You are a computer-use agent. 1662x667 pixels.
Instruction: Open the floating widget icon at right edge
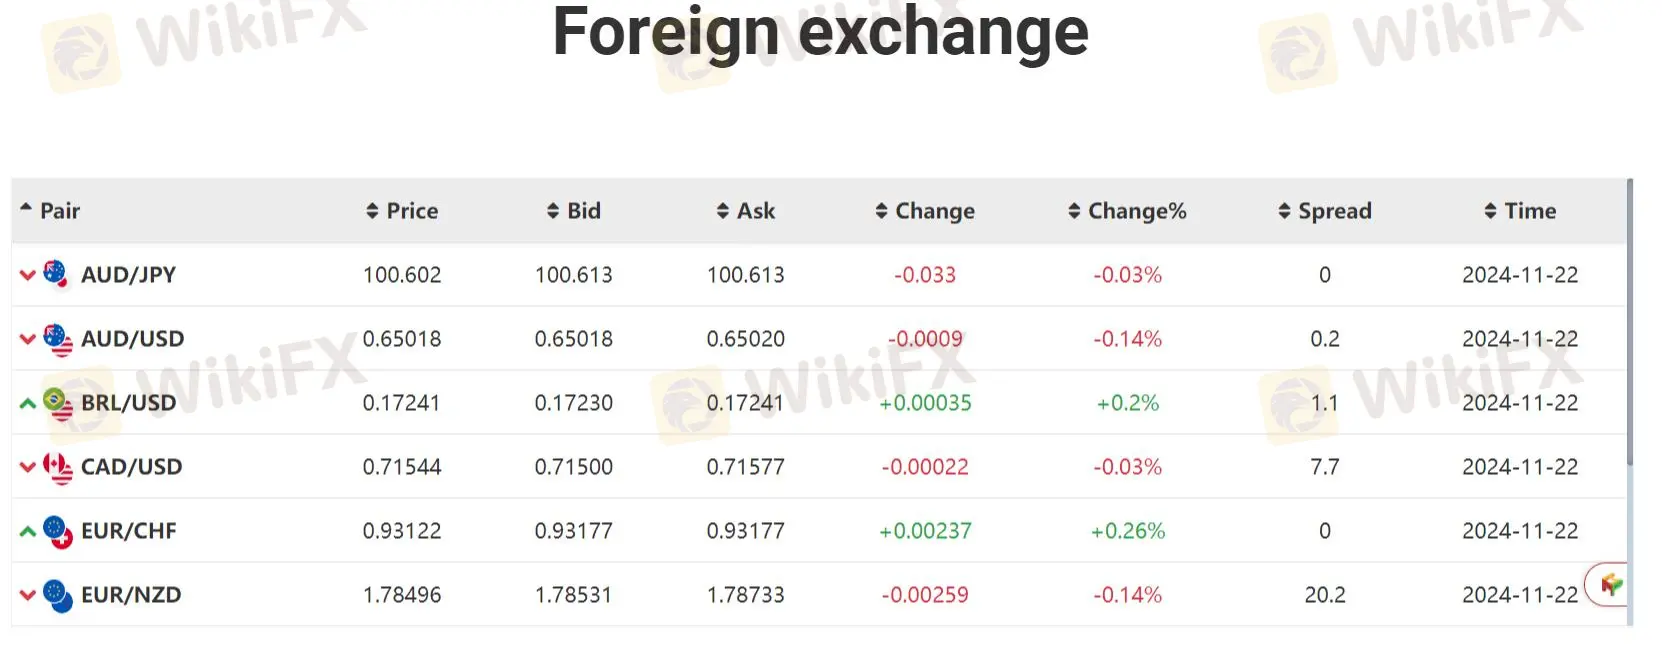click(1609, 584)
